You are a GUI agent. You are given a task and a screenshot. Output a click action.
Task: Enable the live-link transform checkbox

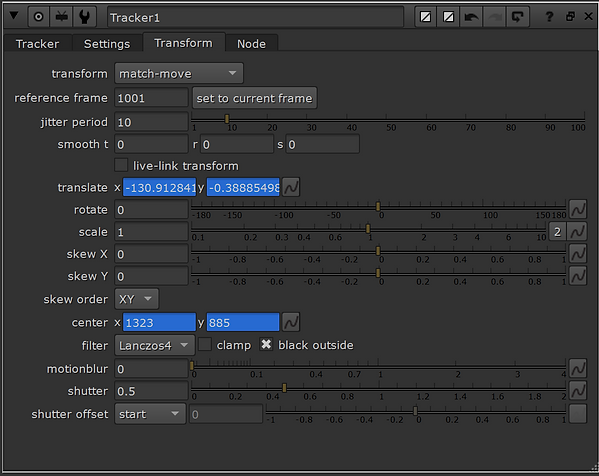point(121,165)
